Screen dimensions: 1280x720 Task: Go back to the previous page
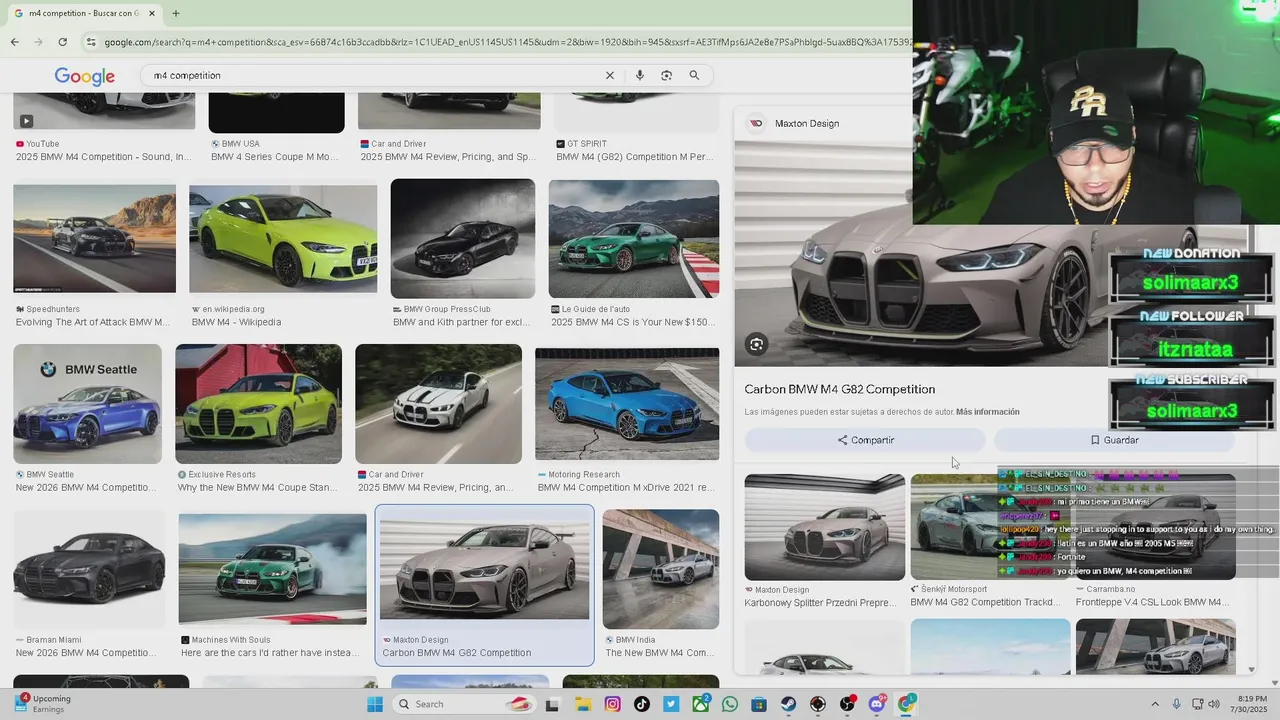15,42
